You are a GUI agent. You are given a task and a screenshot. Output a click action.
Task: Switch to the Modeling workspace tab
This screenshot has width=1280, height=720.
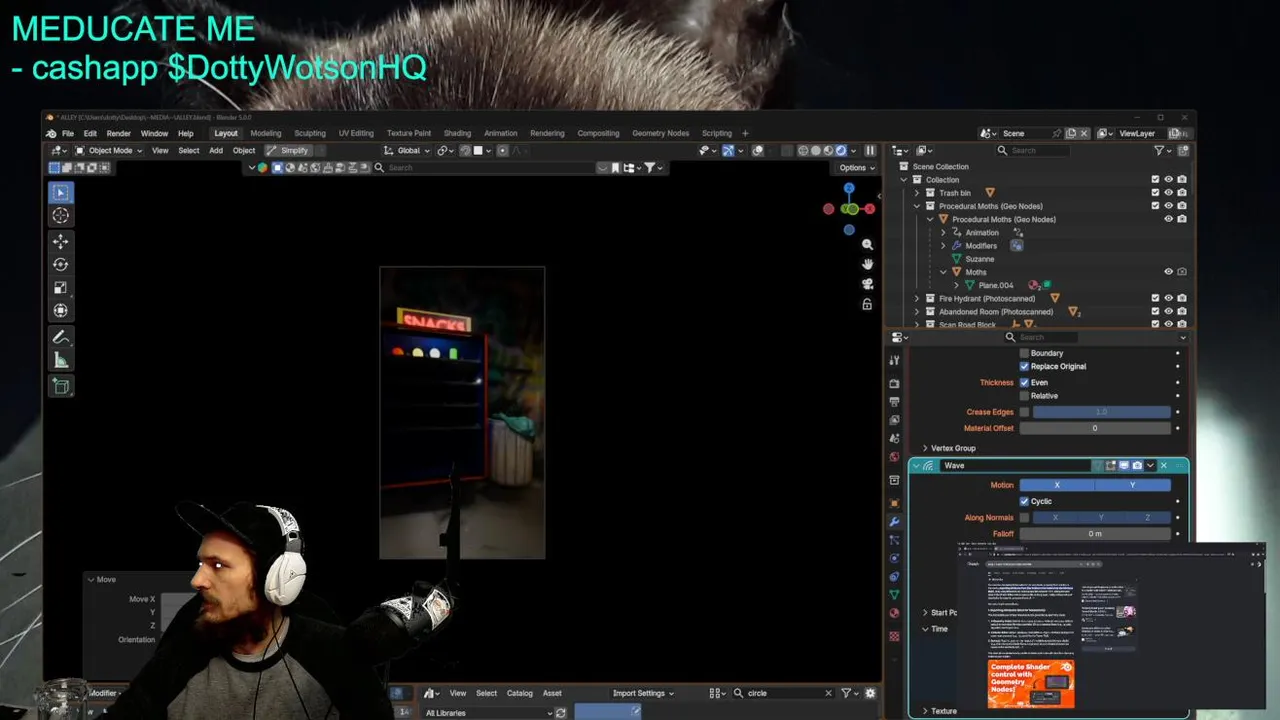pos(266,133)
